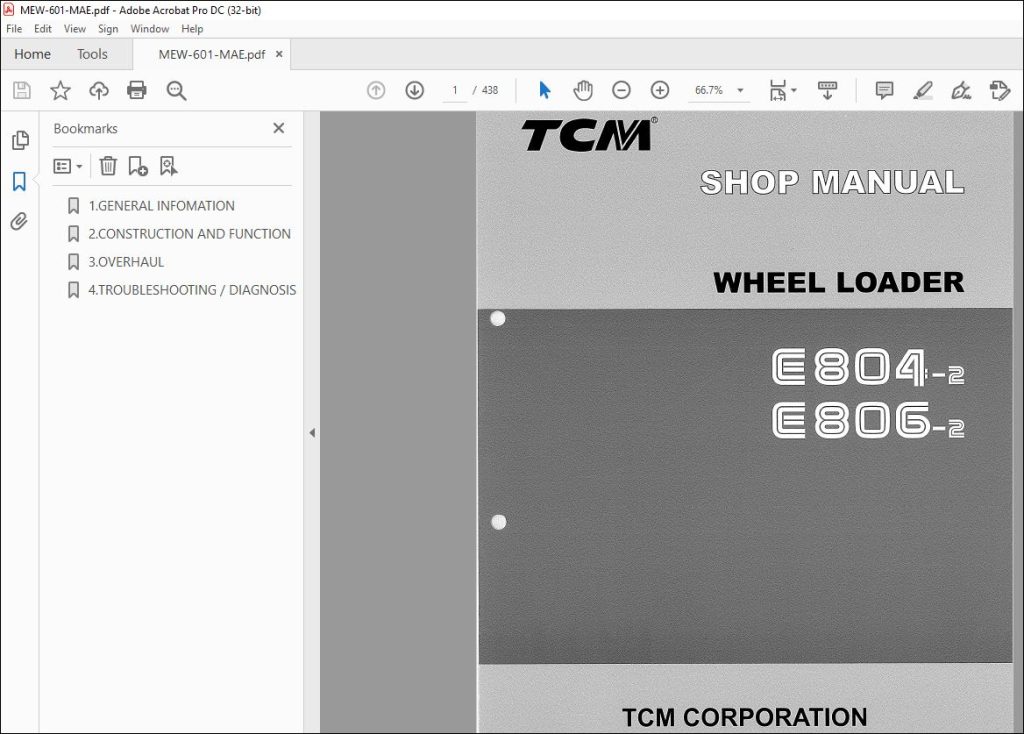
Task: Zoom out with minus button
Action: pos(621,90)
